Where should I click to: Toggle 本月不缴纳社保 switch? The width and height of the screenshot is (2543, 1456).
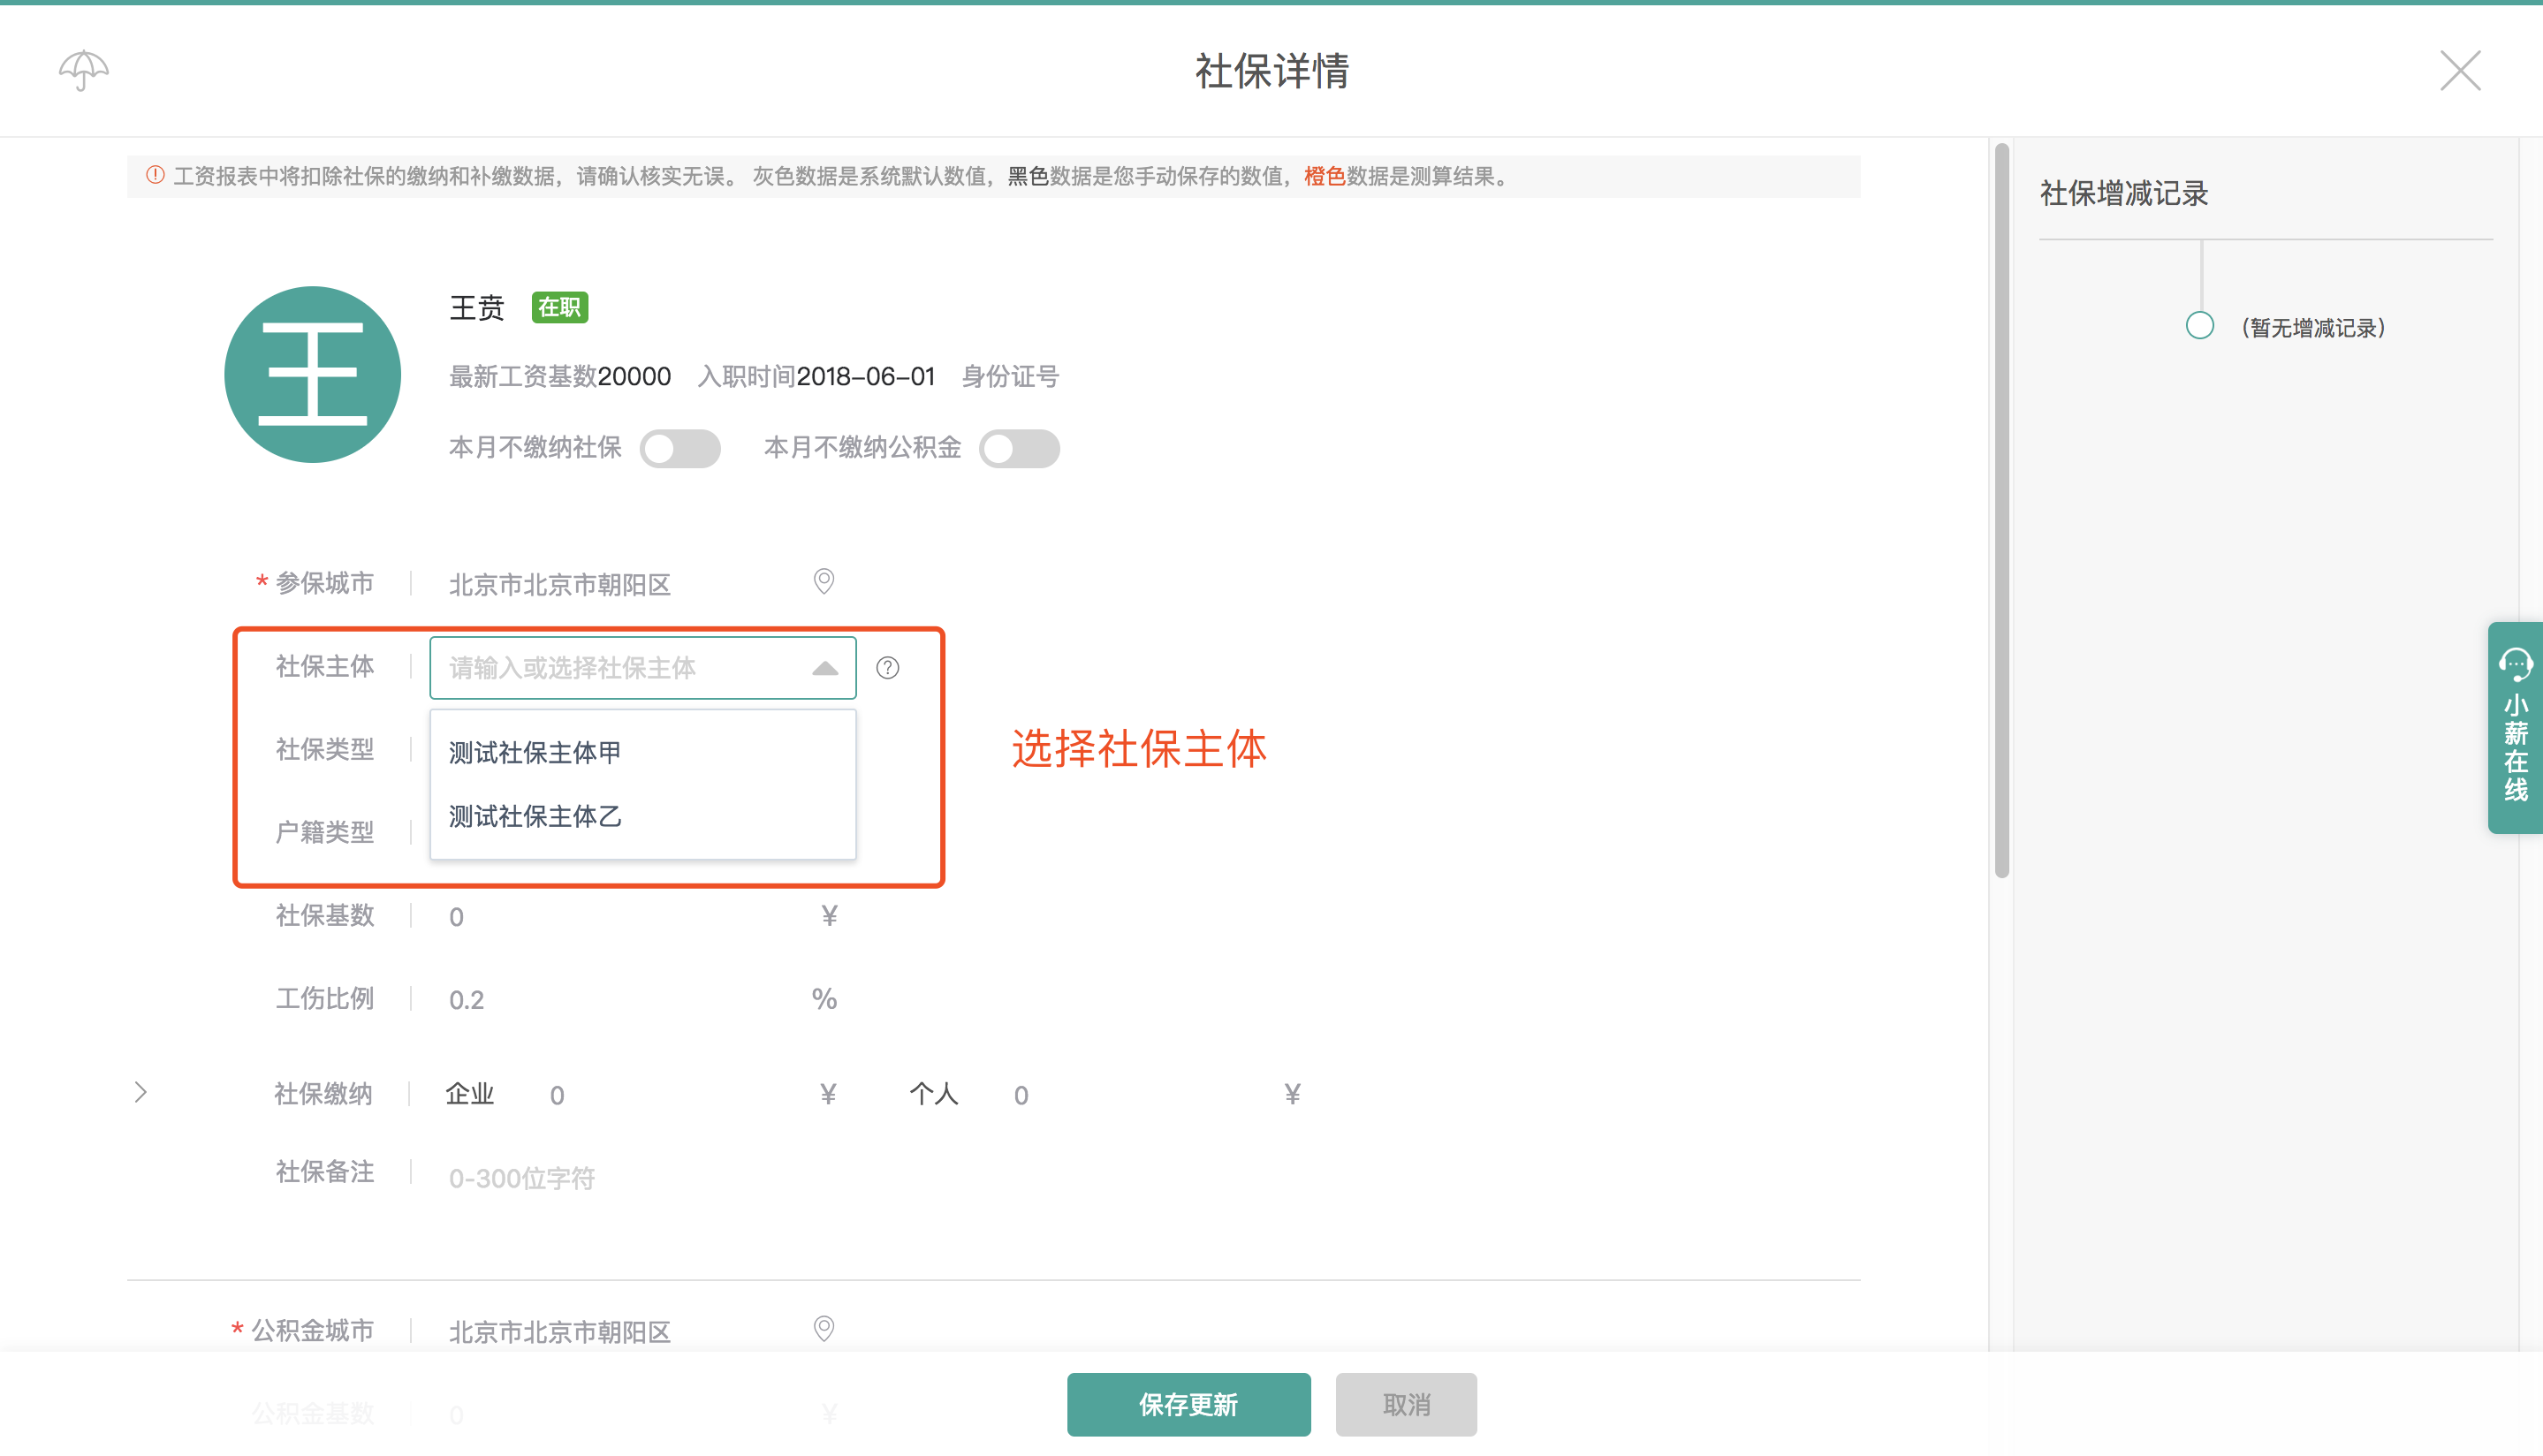(680, 448)
